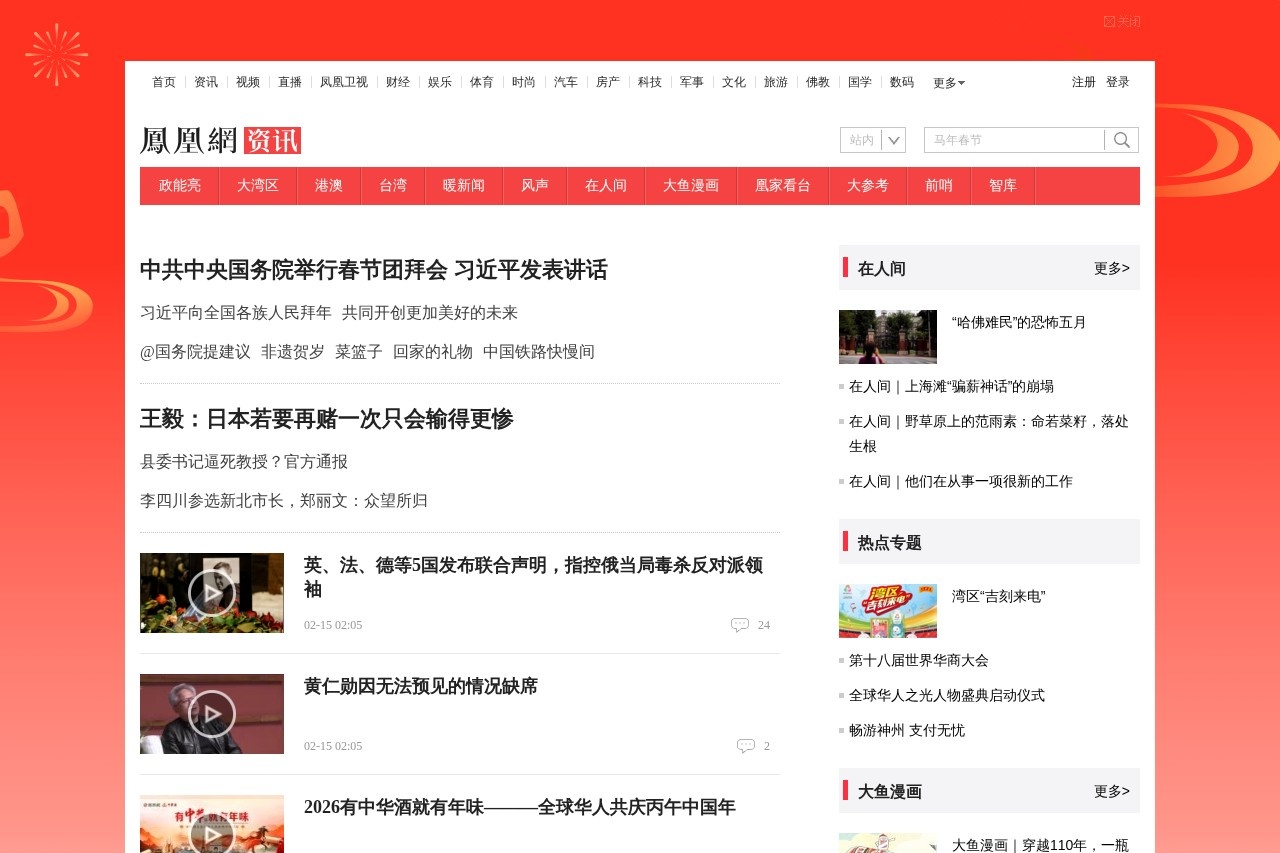Open 他们在从事一项很新的工作 article
The height and width of the screenshot is (853, 1280).
click(961, 482)
